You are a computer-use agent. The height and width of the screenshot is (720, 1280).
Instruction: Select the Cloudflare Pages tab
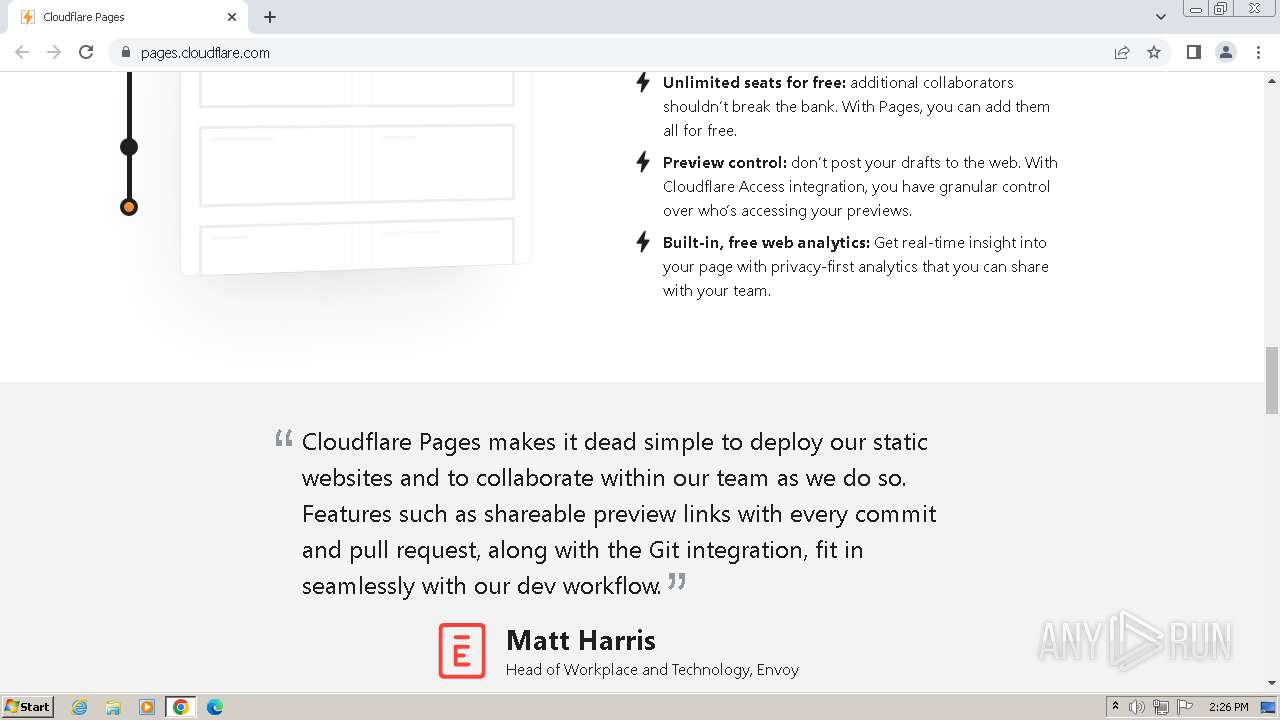[127, 17]
